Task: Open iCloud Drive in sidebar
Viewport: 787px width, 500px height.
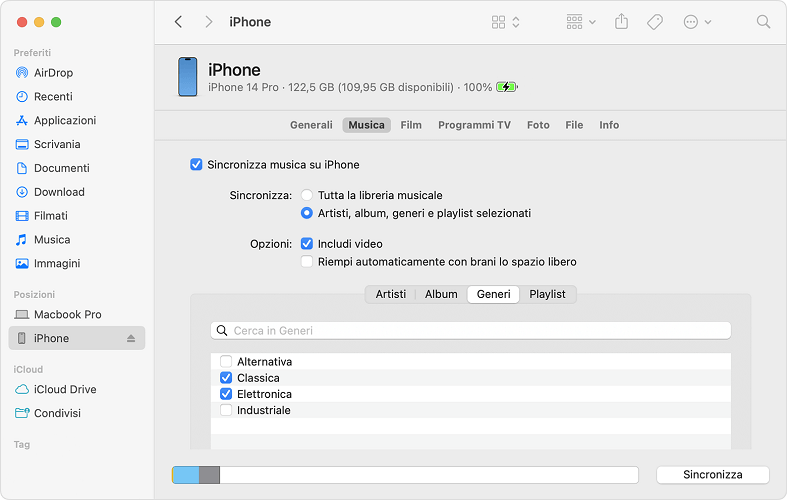Action: [64, 390]
